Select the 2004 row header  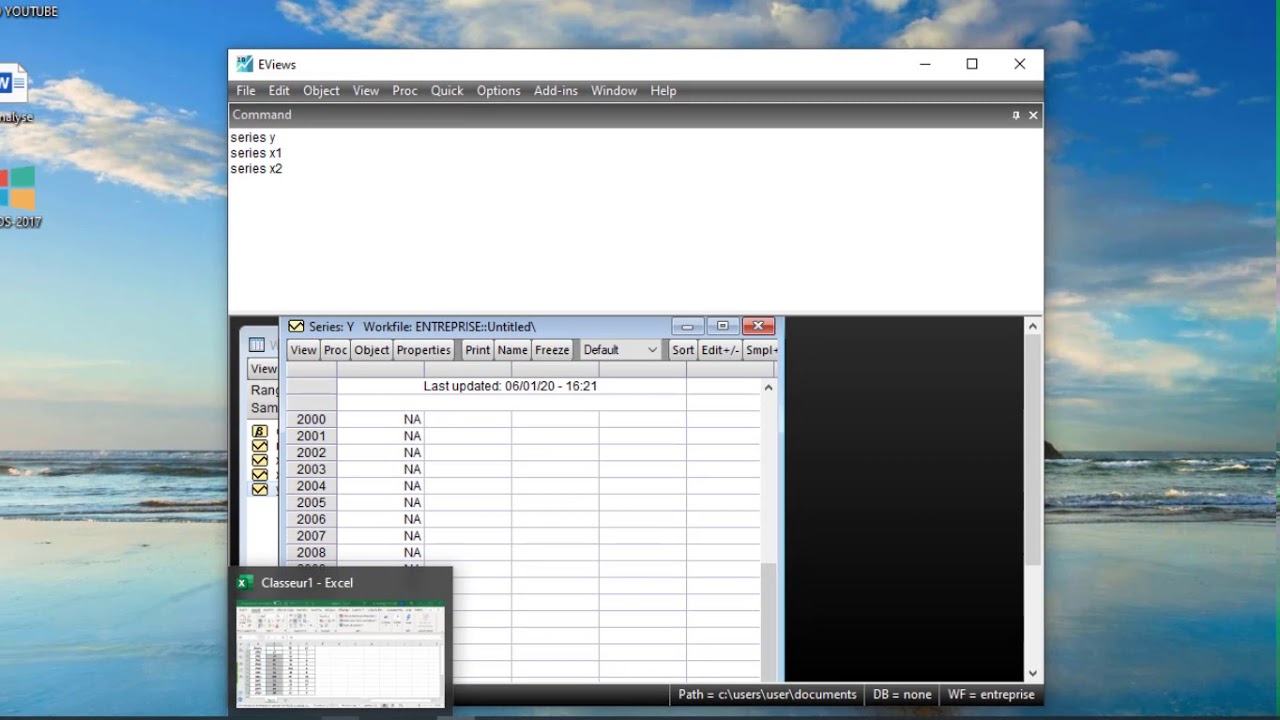[x=311, y=486]
